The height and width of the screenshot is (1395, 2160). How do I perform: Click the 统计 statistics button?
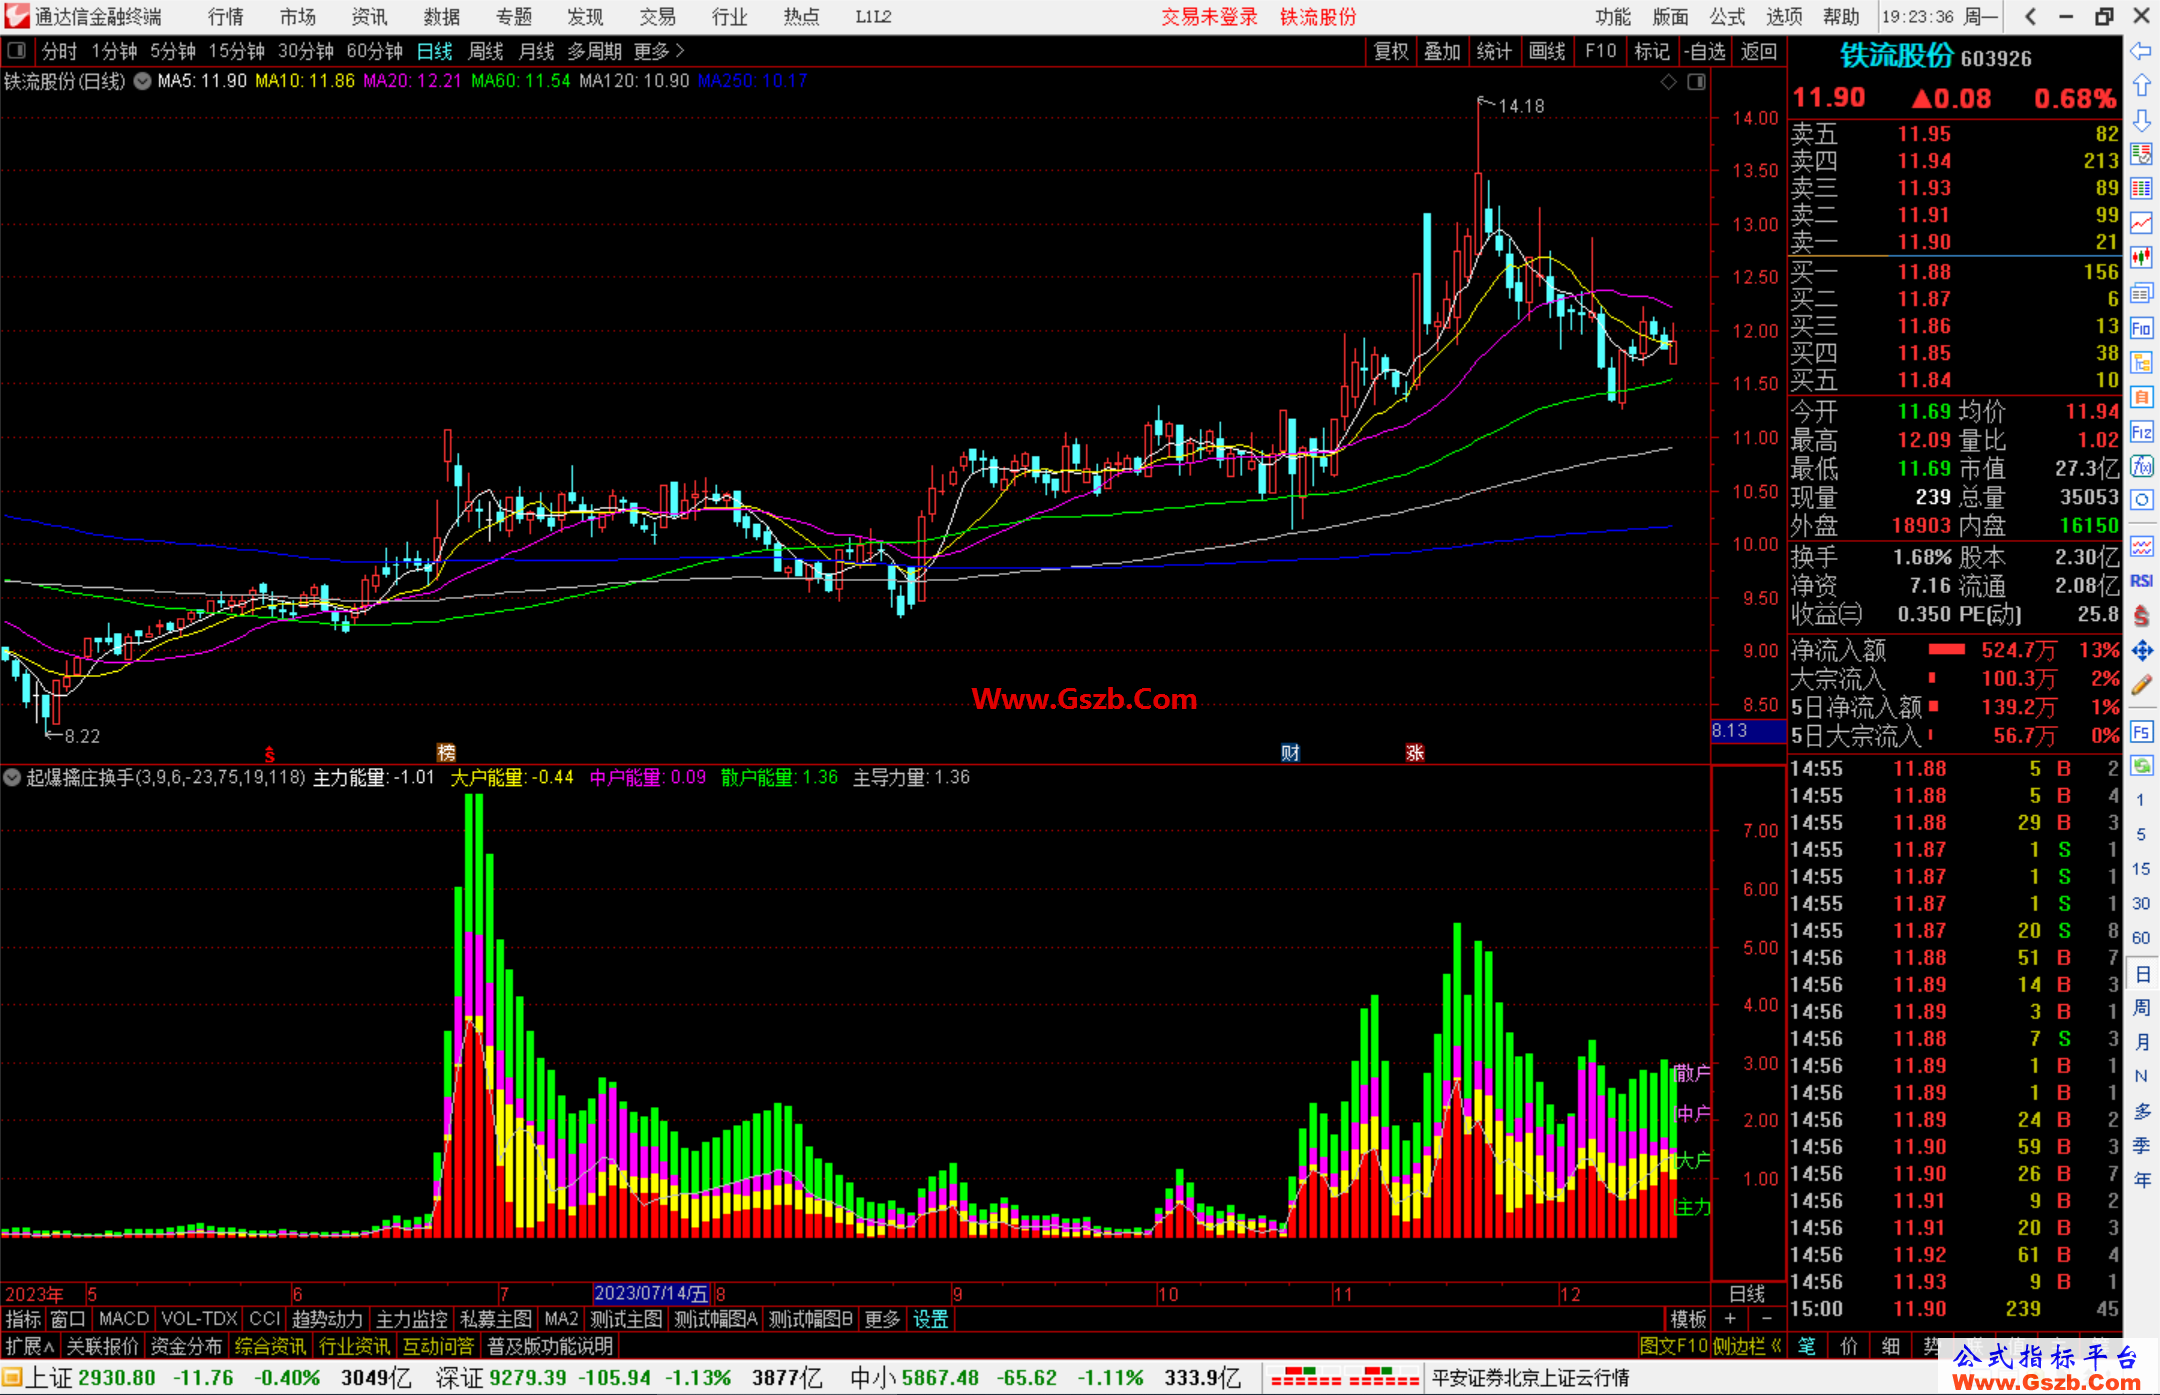click(x=1494, y=51)
